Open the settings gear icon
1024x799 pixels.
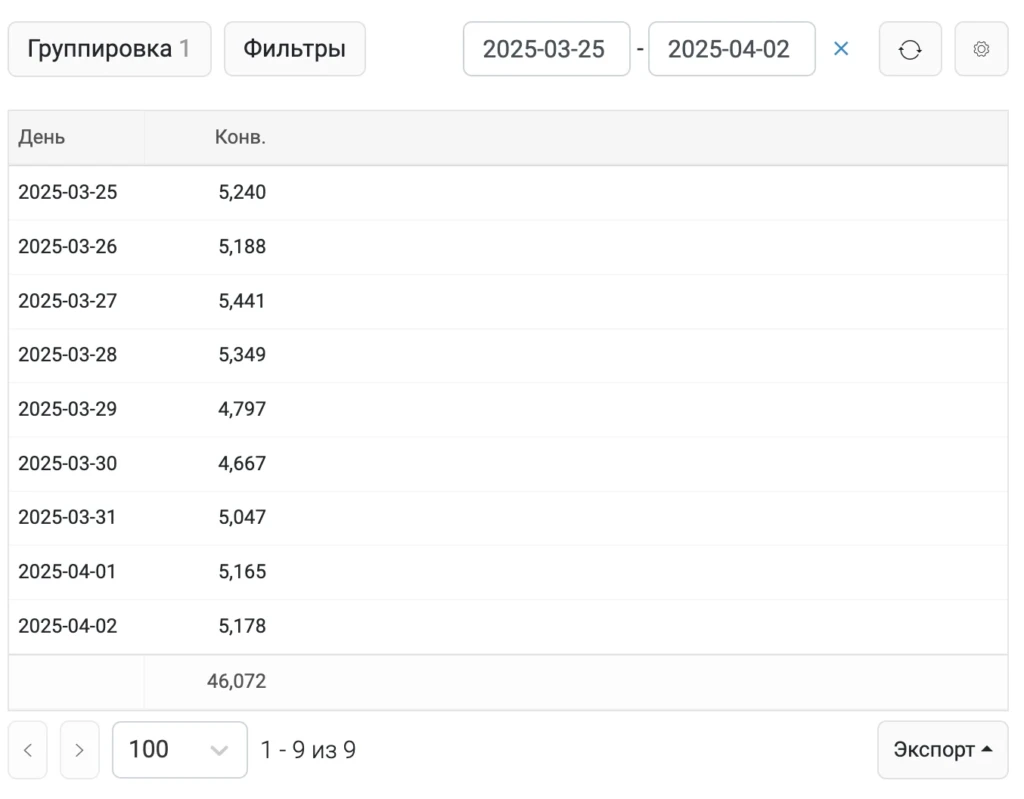click(x=981, y=49)
